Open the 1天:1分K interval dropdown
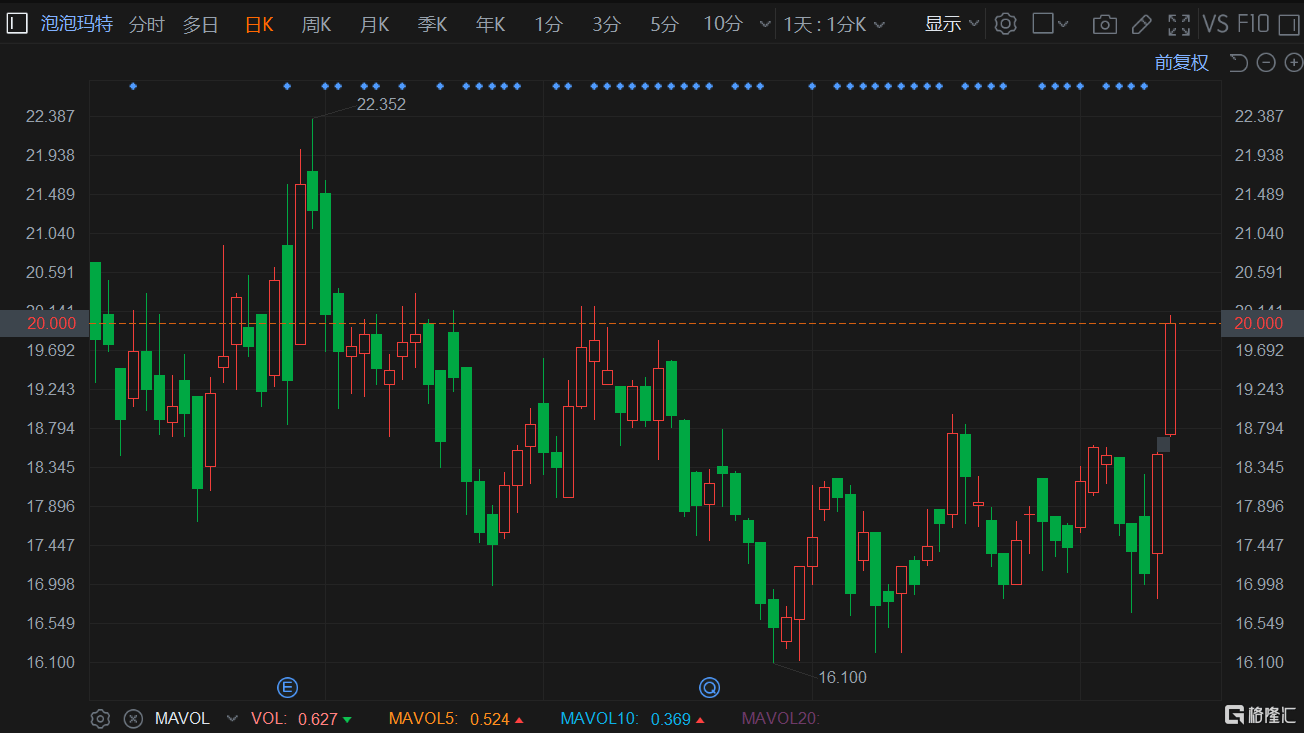The image size is (1304, 733). pyautogui.click(x=834, y=24)
